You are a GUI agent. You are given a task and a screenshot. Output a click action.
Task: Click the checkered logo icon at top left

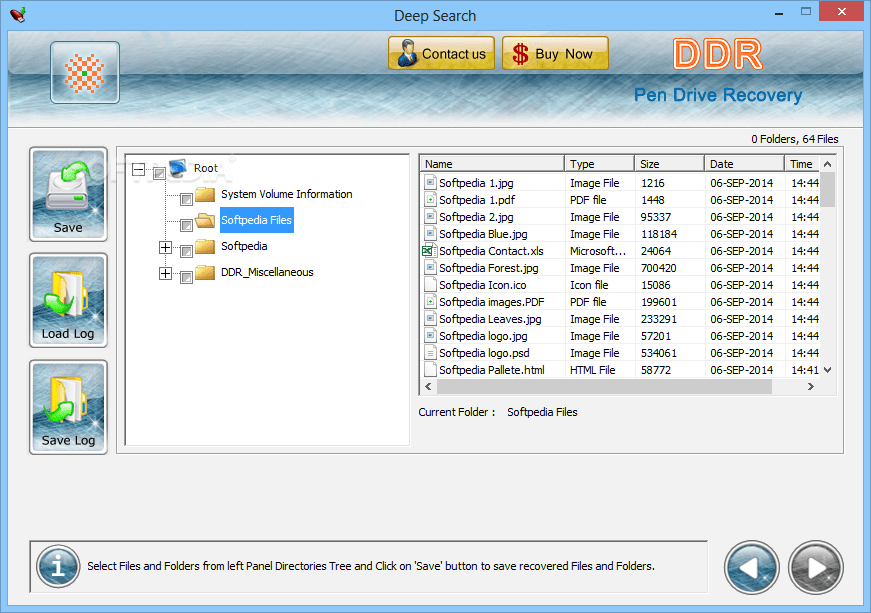(84, 72)
